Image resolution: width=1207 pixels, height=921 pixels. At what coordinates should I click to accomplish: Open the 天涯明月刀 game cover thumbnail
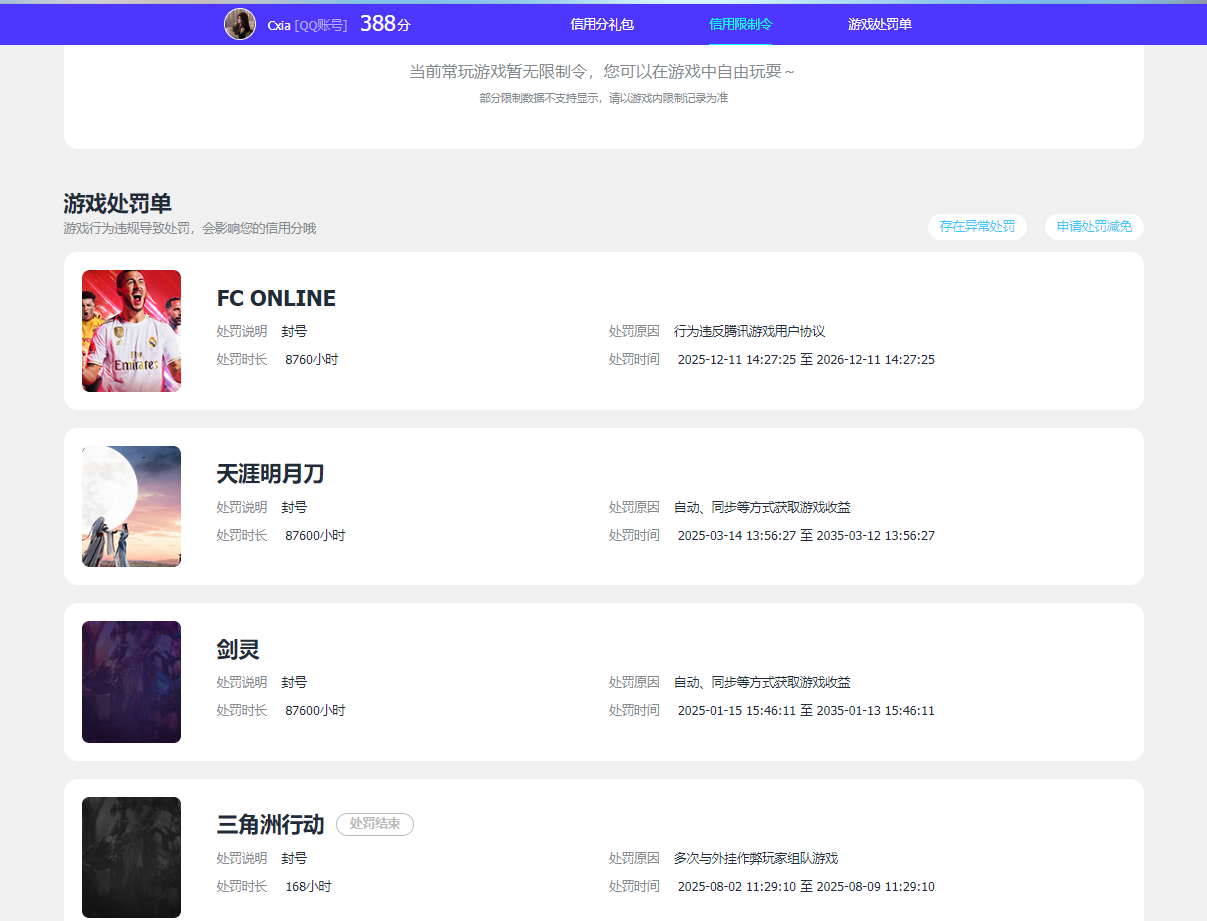(x=131, y=507)
